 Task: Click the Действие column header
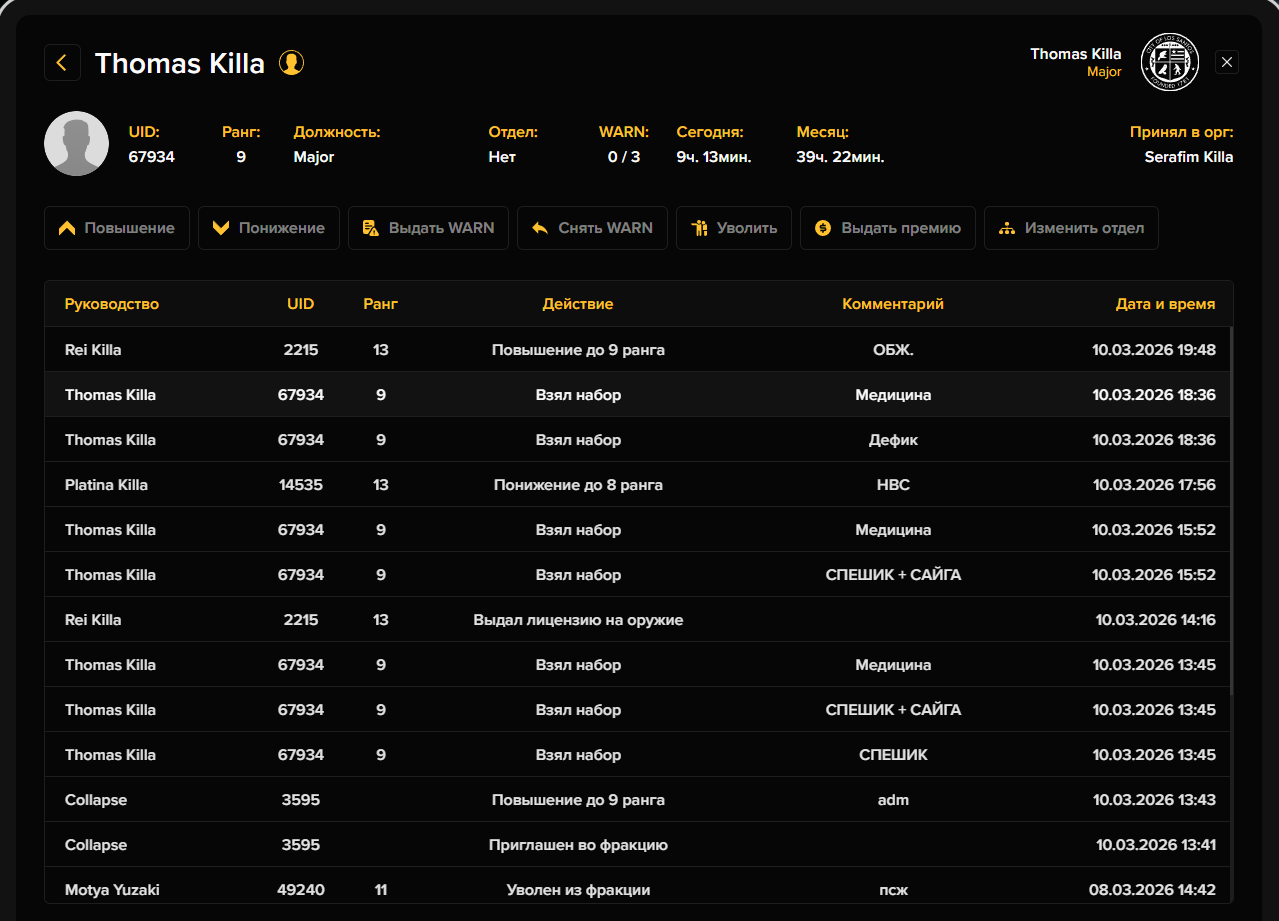point(578,304)
